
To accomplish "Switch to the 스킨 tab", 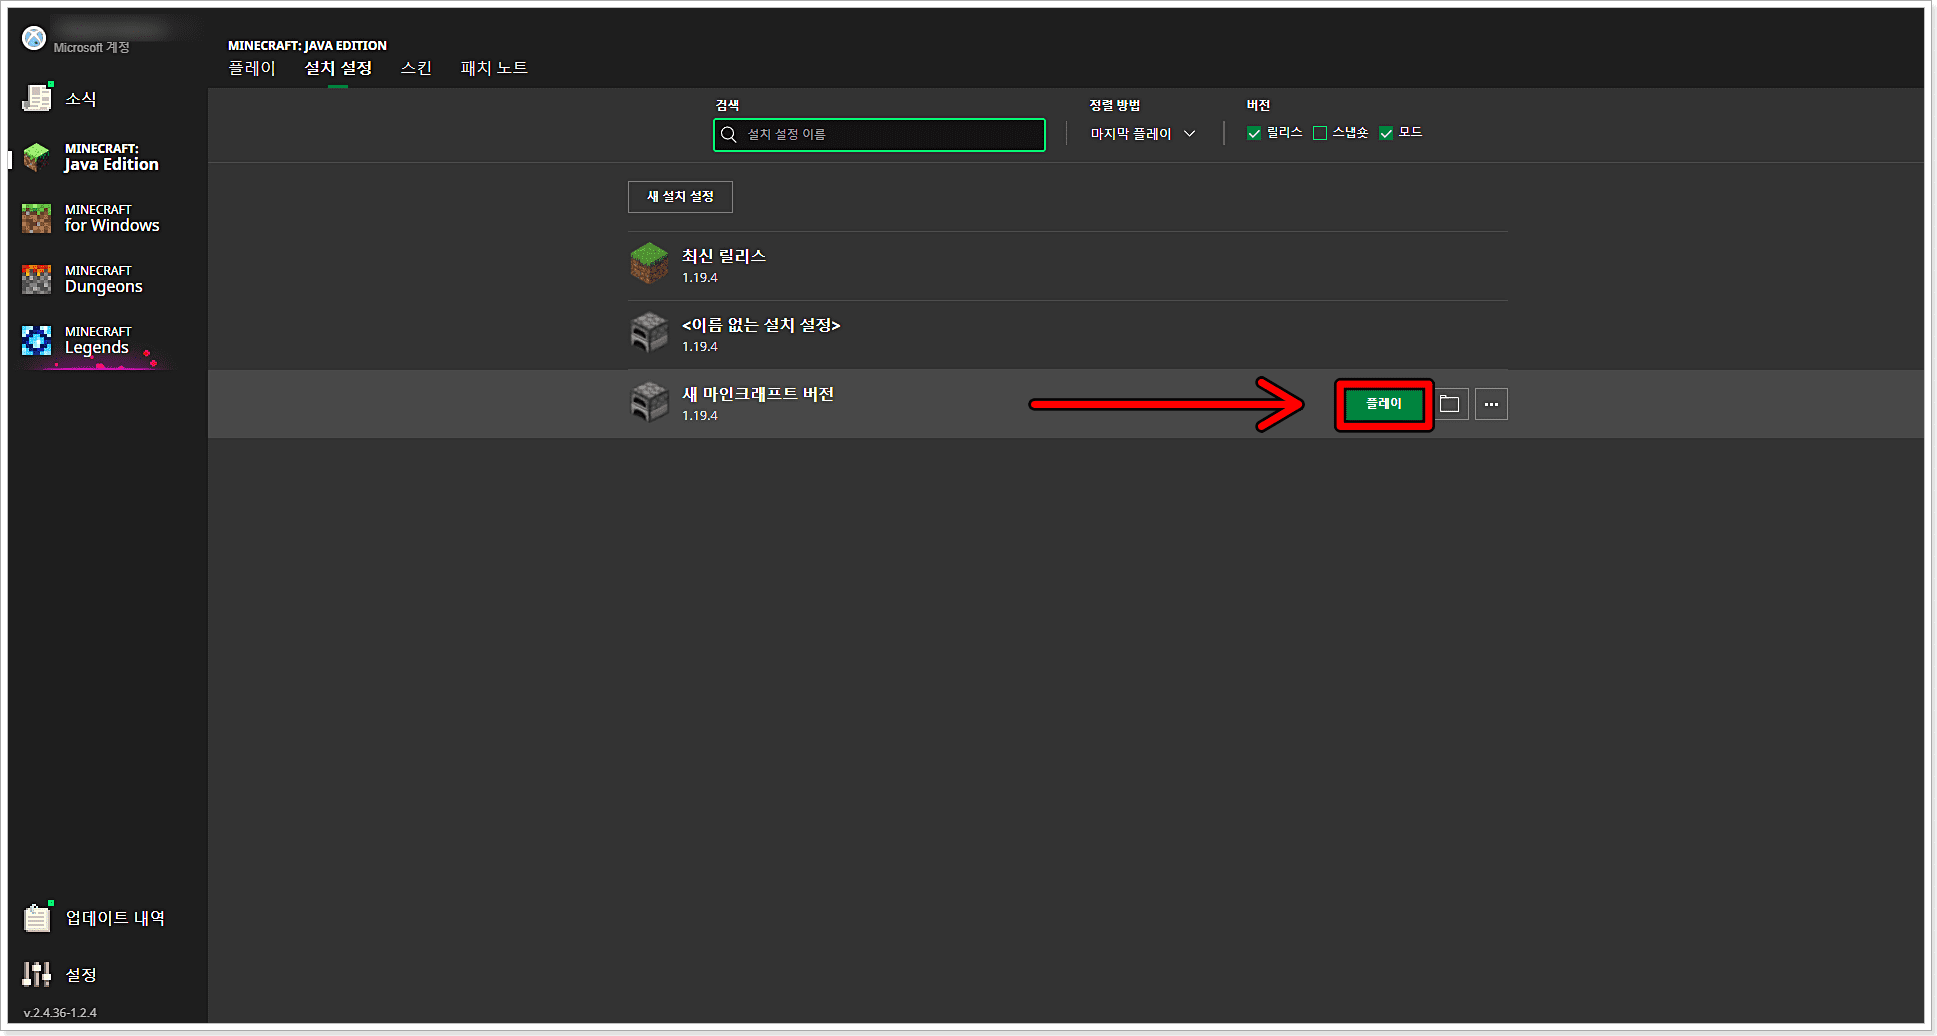I will pyautogui.click(x=416, y=68).
